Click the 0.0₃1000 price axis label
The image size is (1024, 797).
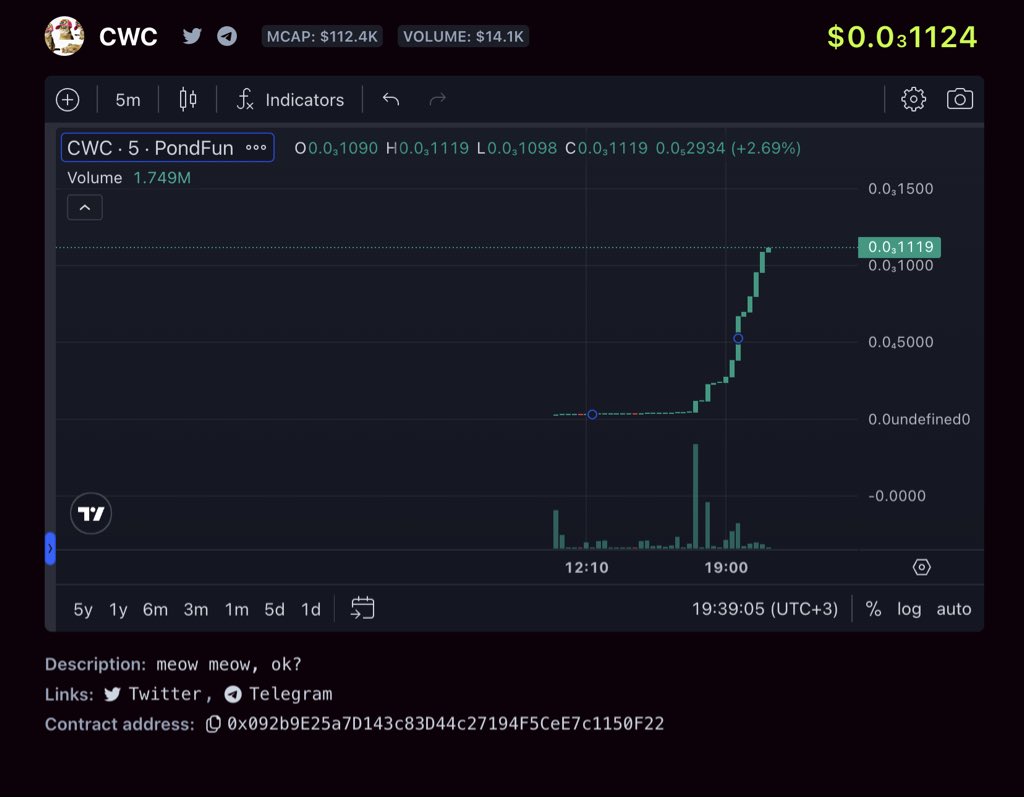pyautogui.click(x=901, y=266)
